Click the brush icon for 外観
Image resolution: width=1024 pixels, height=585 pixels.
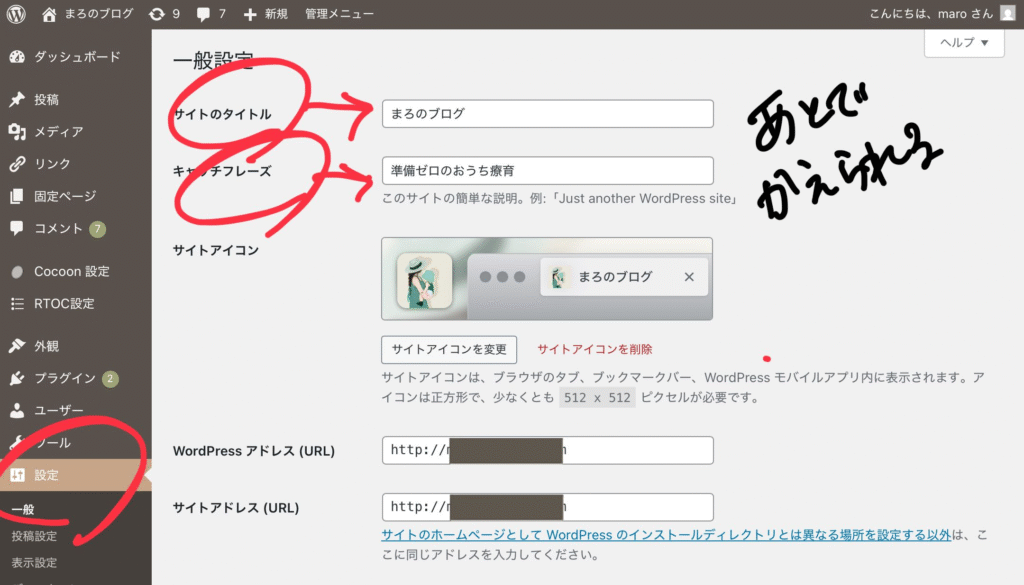pyautogui.click(x=17, y=346)
